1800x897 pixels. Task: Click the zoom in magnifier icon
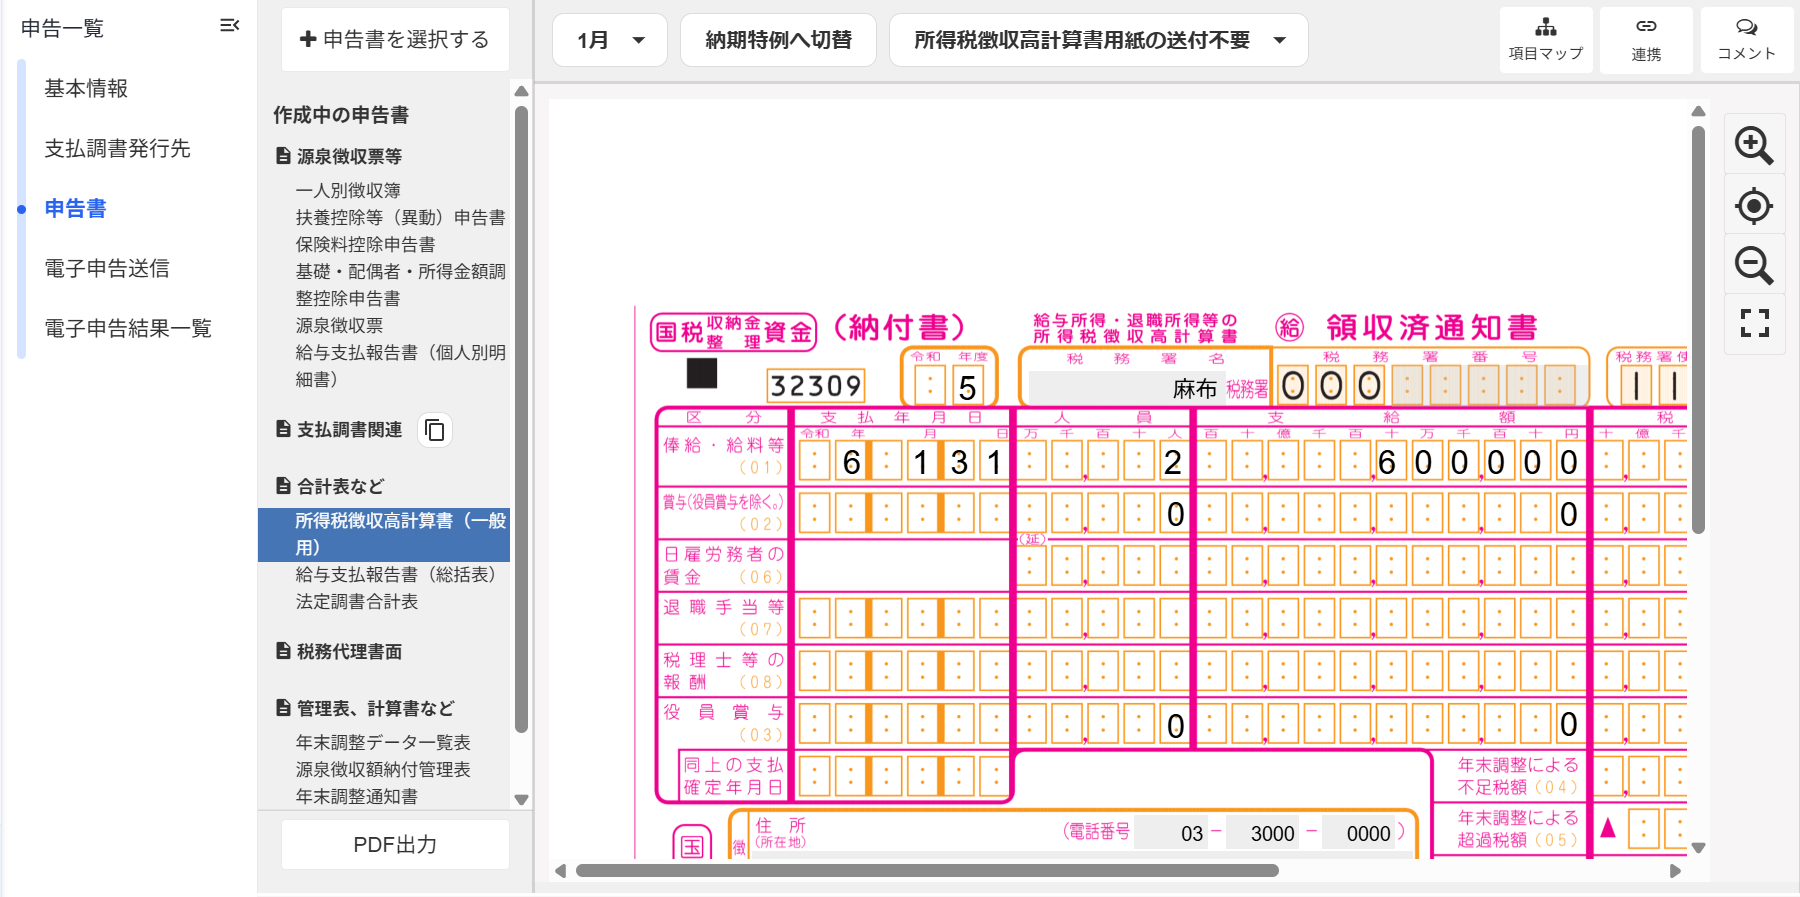[1754, 146]
